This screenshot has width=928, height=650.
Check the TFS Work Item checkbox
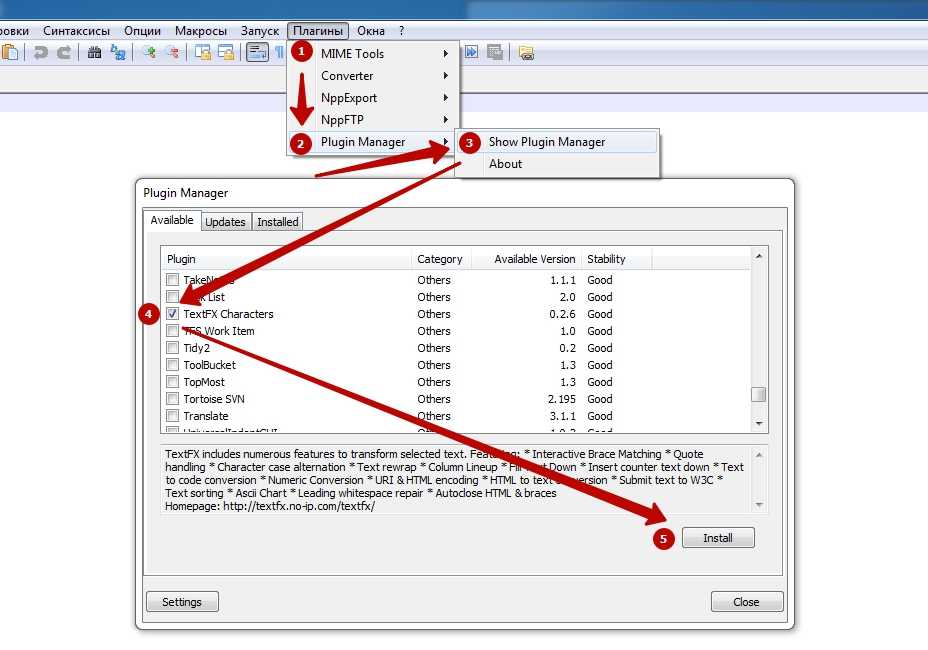pyautogui.click(x=172, y=330)
